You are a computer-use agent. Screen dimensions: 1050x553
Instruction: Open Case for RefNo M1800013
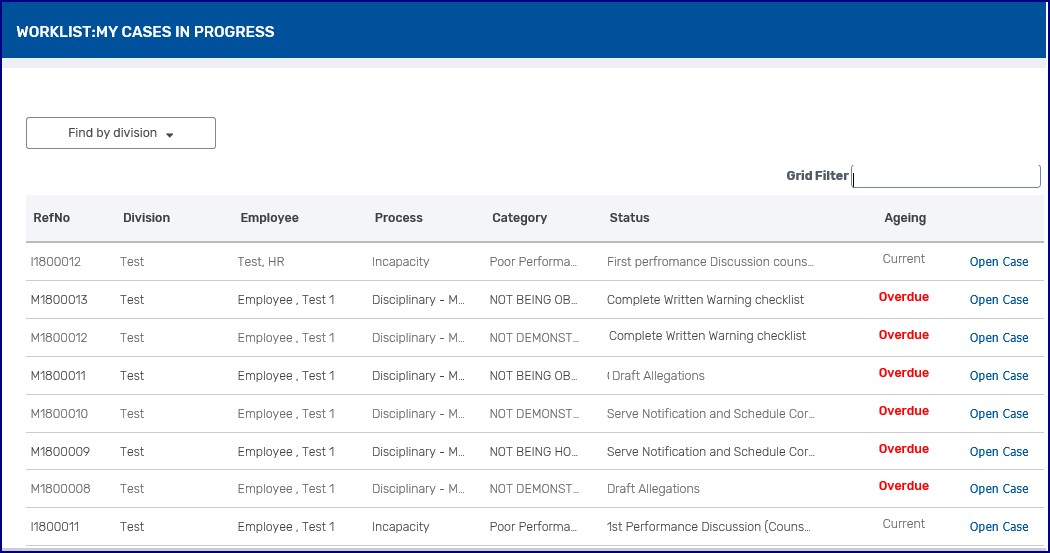pyautogui.click(x=998, y=300)
